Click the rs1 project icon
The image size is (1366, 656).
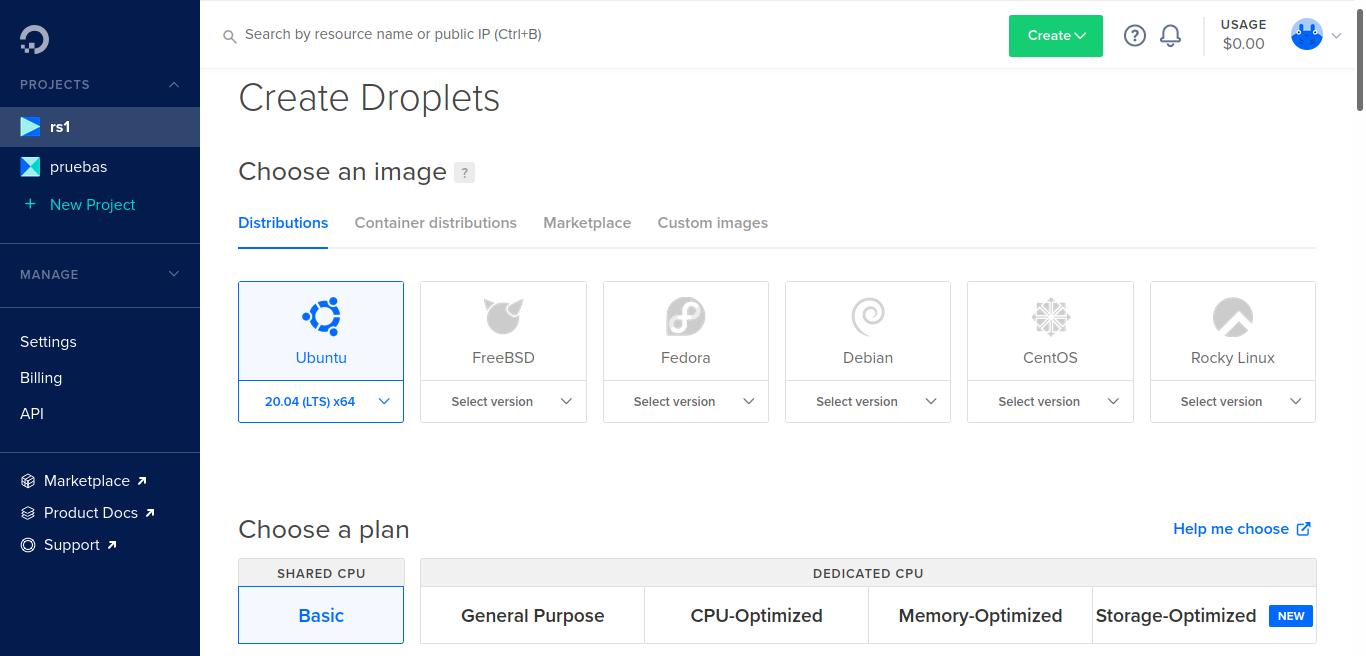point(30,127)
